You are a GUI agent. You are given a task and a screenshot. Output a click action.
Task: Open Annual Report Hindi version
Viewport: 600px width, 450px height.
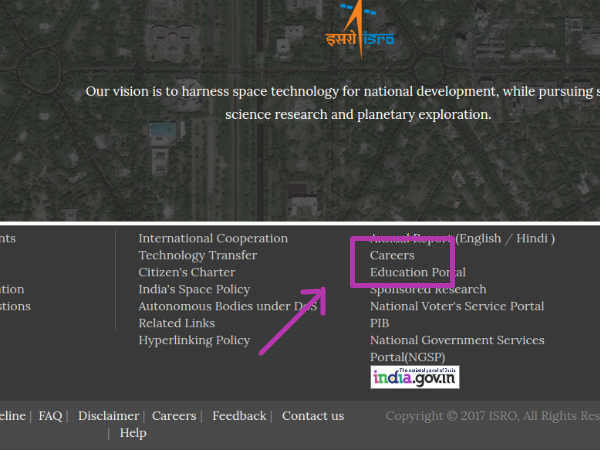(532, 238)
